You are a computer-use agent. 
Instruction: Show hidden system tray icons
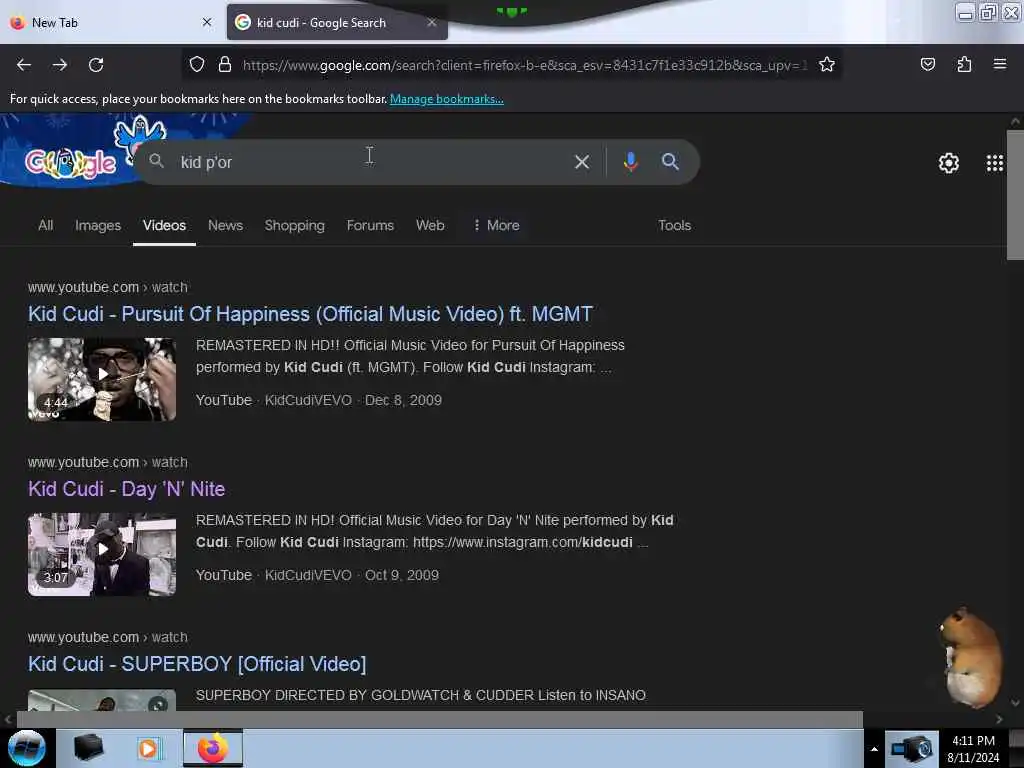pyautogui.click(x=874, y=749)
